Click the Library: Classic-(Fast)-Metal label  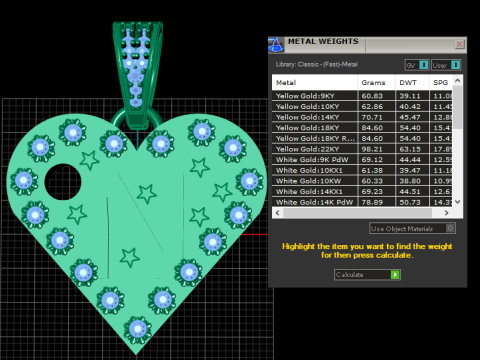point(317,64)
